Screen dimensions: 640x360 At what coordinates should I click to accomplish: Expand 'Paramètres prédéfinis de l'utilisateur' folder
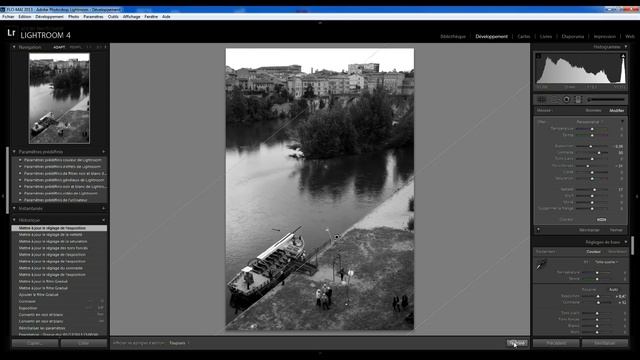click(x=20, y=200)
